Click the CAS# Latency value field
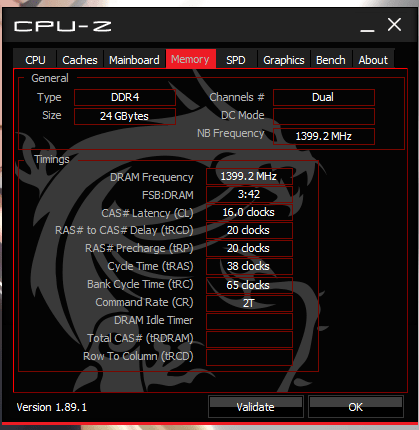419x430 pixels. pyautogui.click(x=249, y=212)
